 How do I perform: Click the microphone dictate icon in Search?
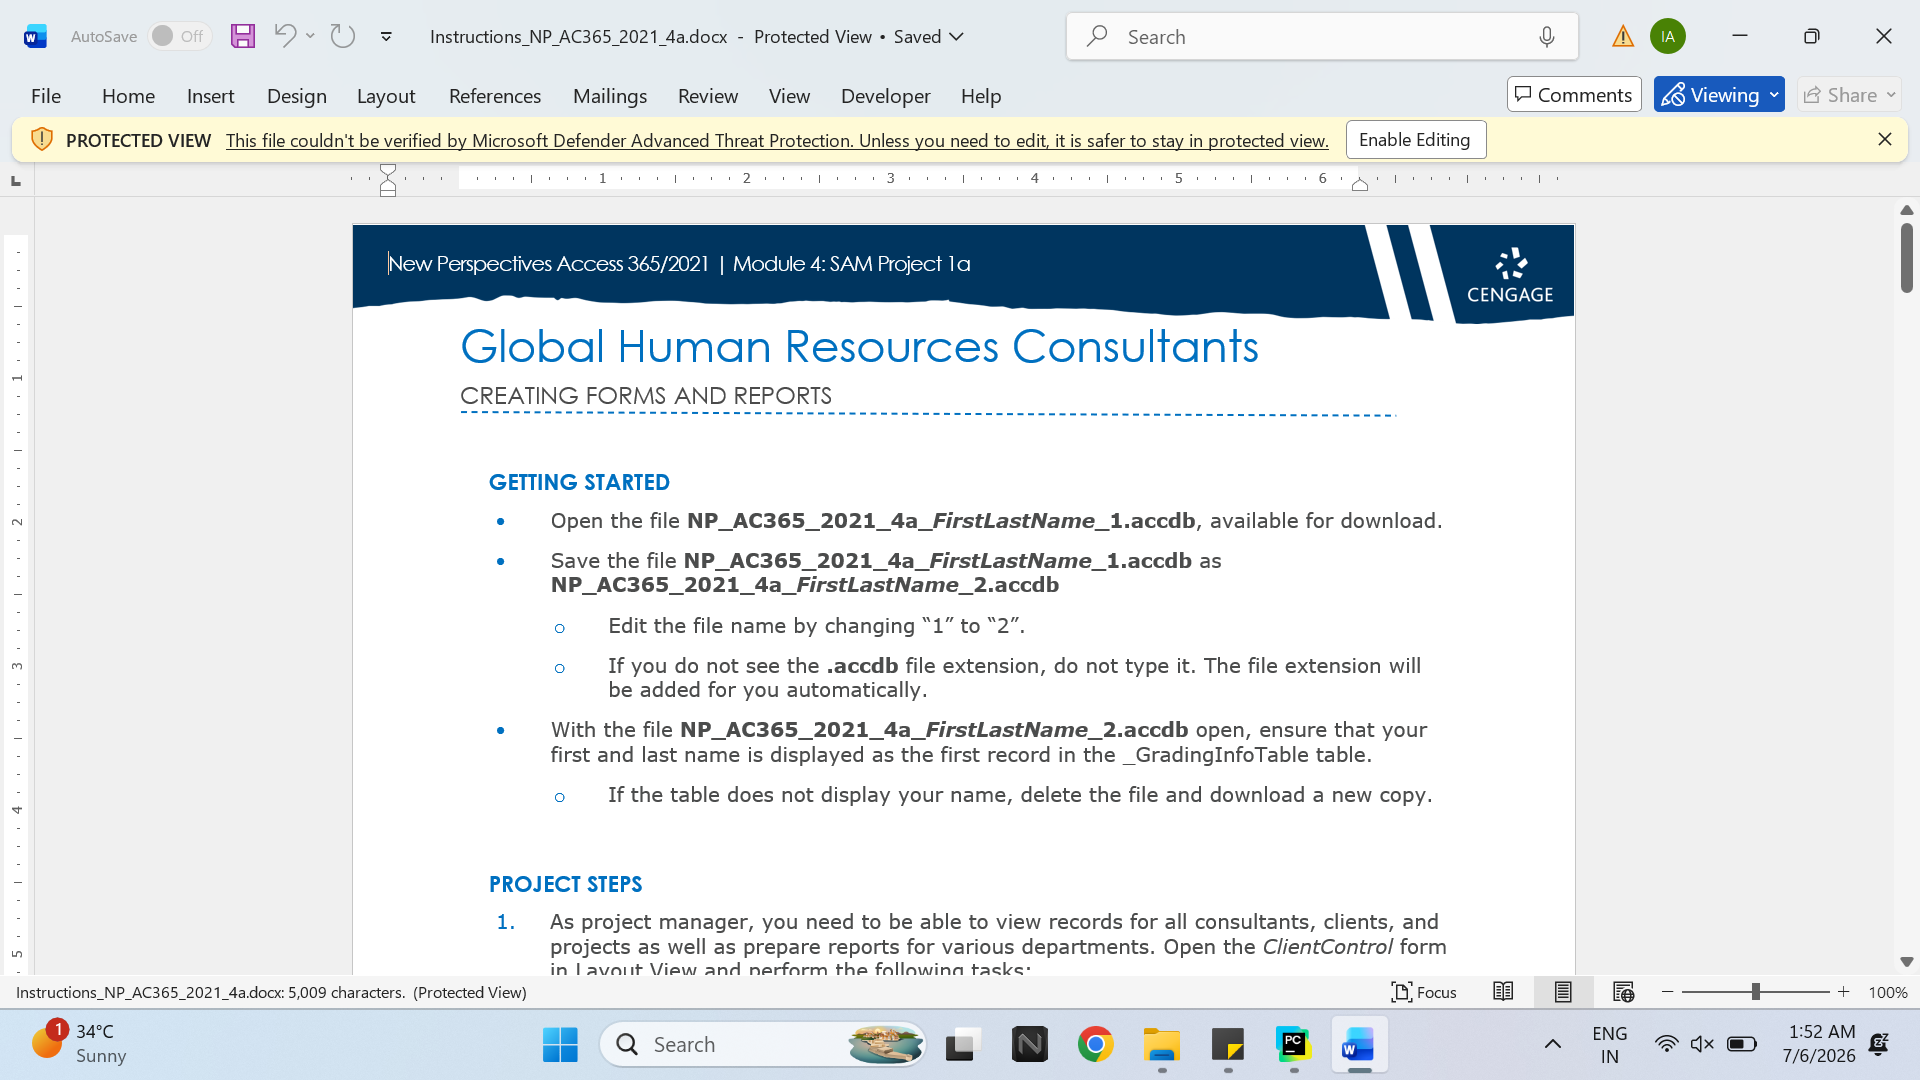[x=1547, y=37]
